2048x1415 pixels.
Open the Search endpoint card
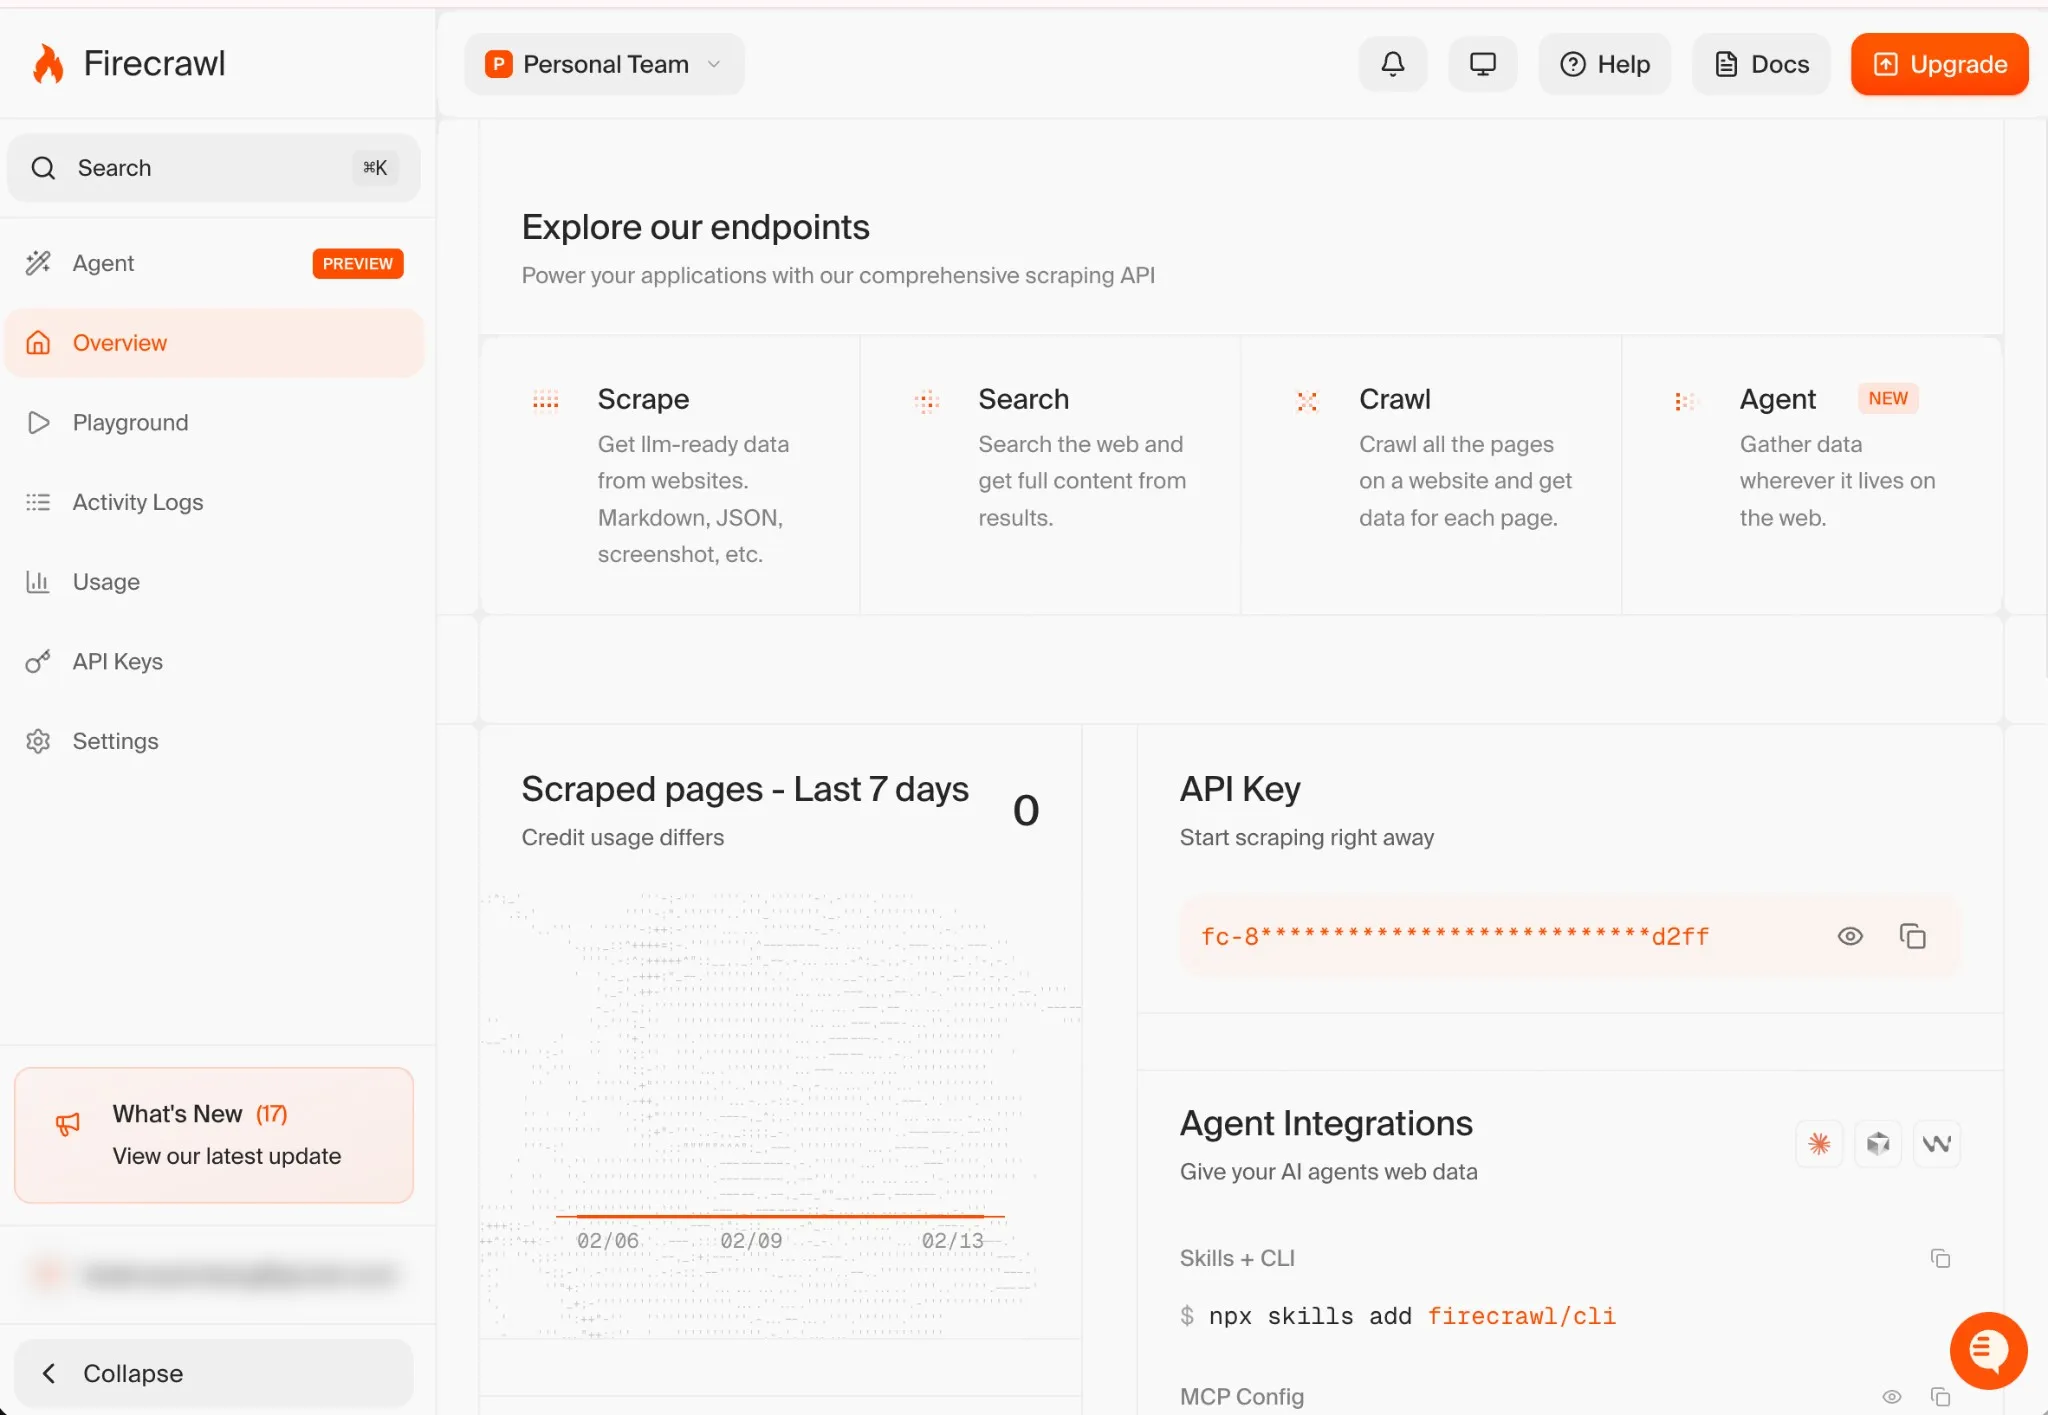tap(1050, 475)
